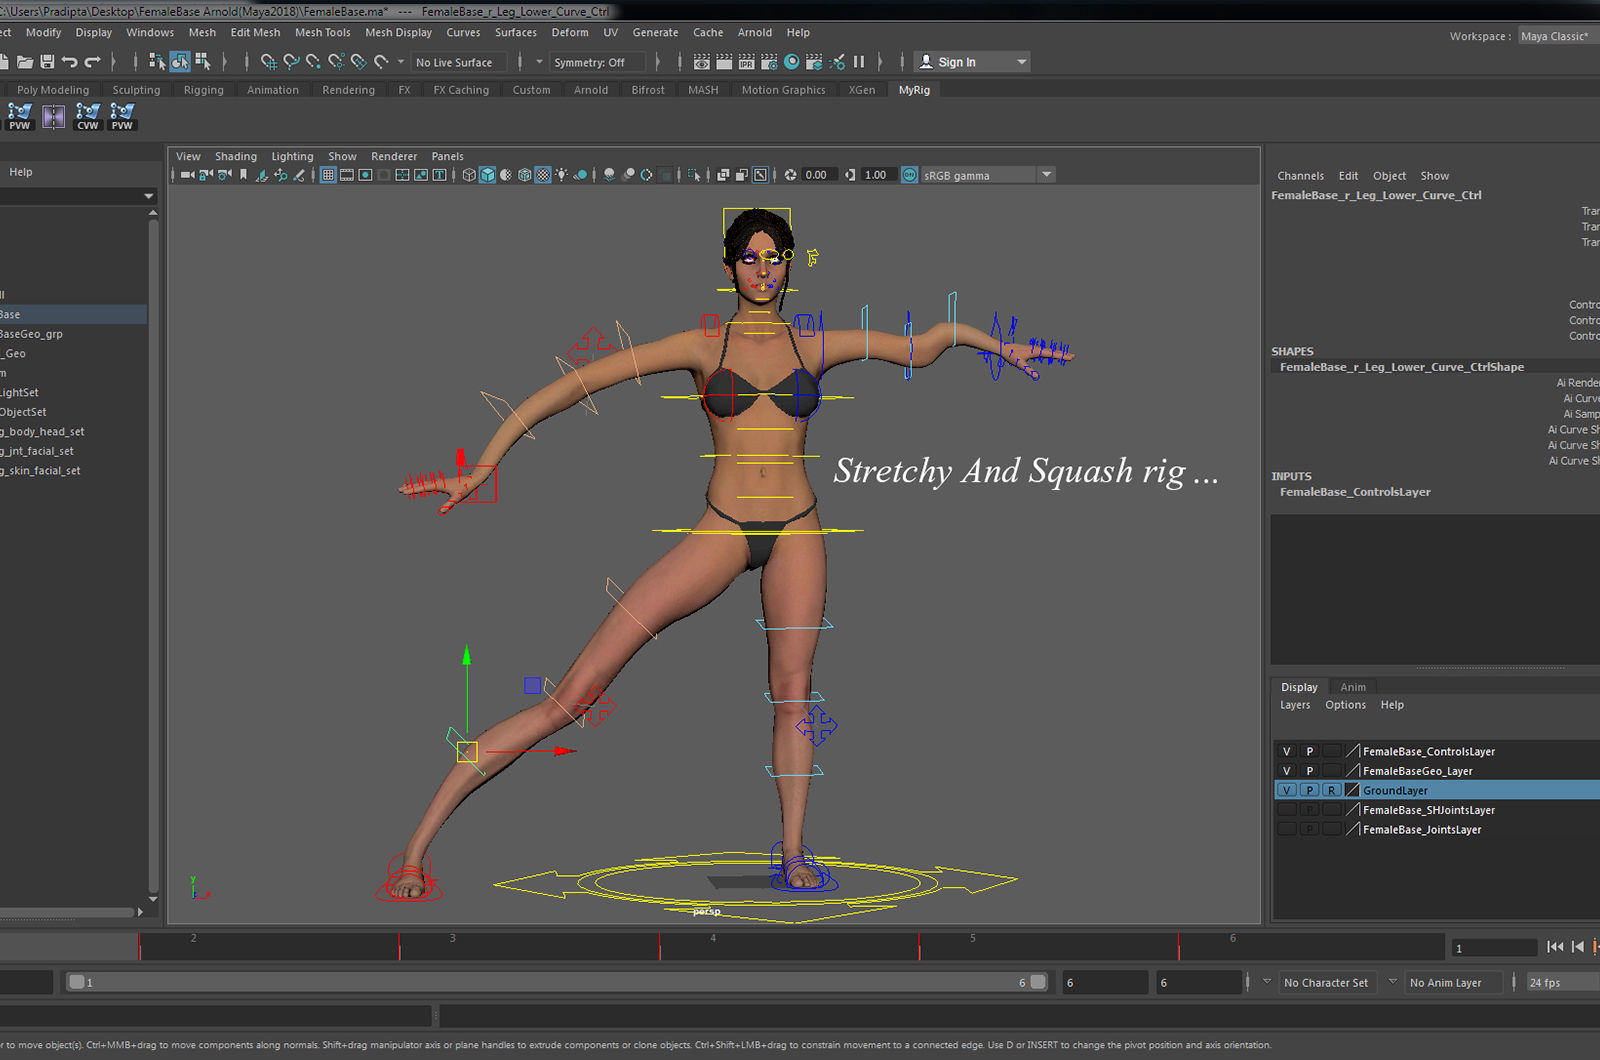Click the first PVW shelf button
Screen dimensions: 1600x1060
[x=20, y=117]
